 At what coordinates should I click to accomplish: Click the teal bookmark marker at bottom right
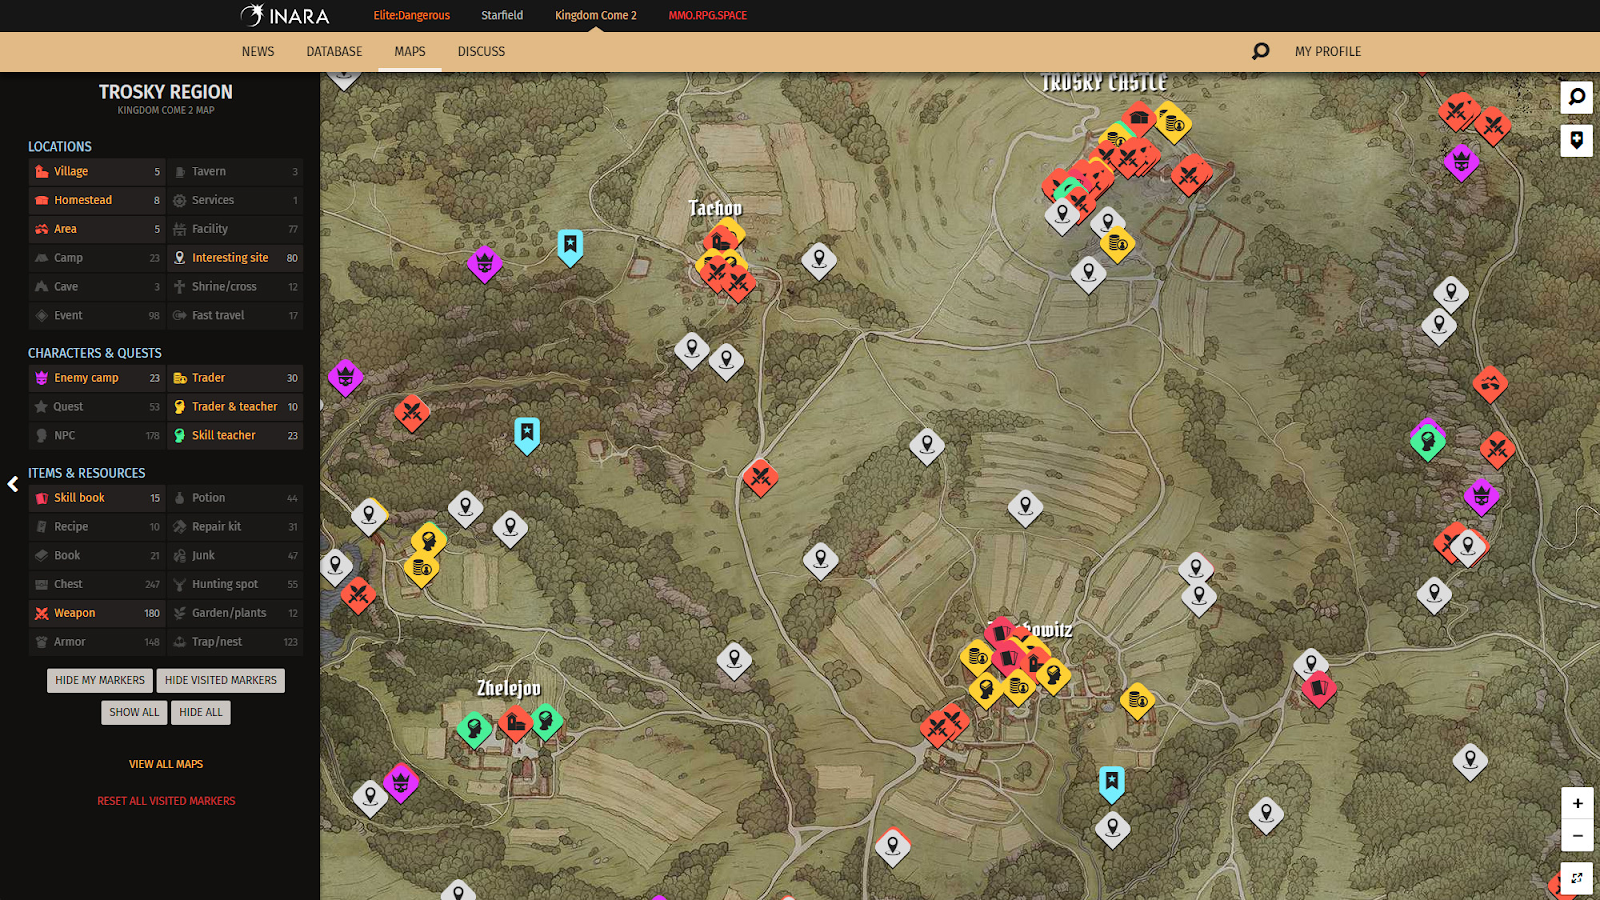coord(1112,783)
